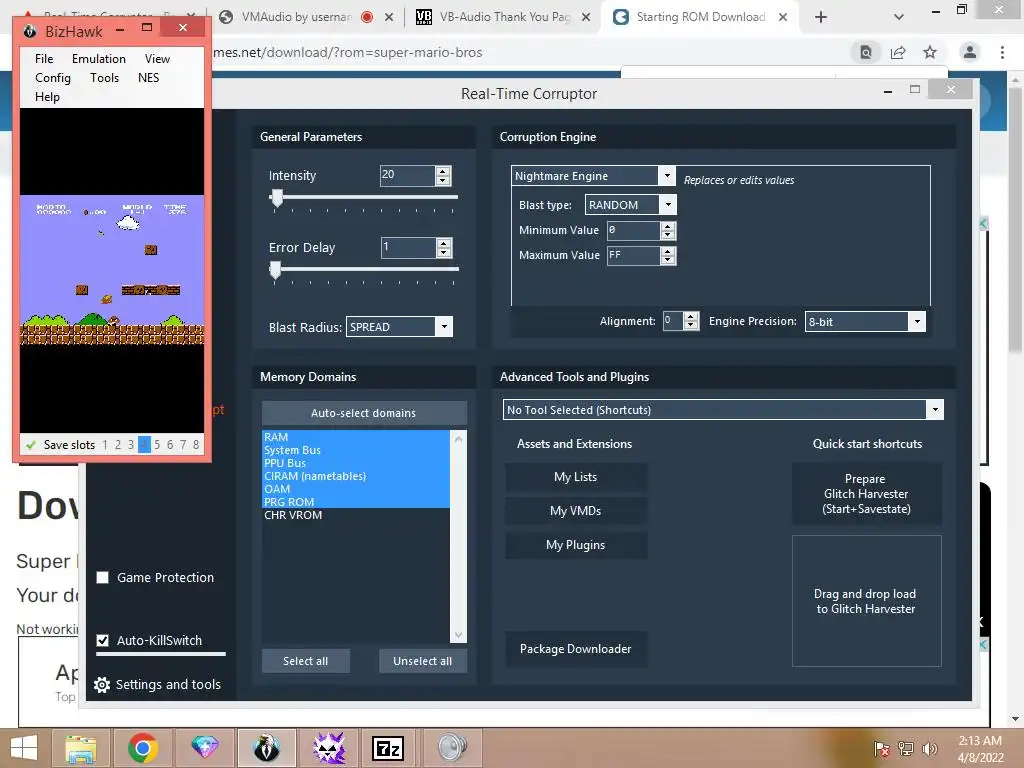Open the Windows Start menu
1024x768 pixels.
point(24,748)
